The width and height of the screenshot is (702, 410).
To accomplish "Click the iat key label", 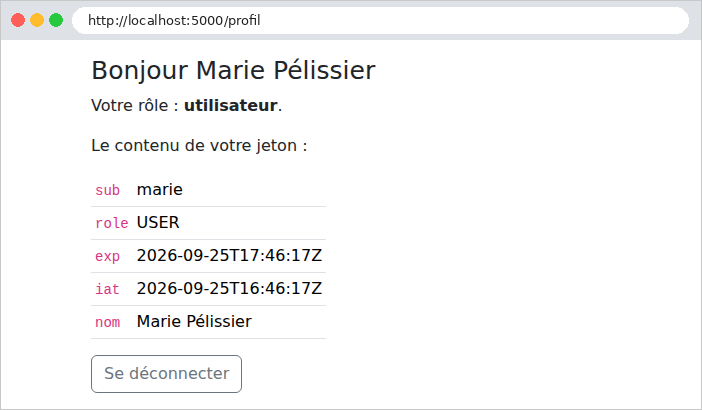I will (107, 289).
